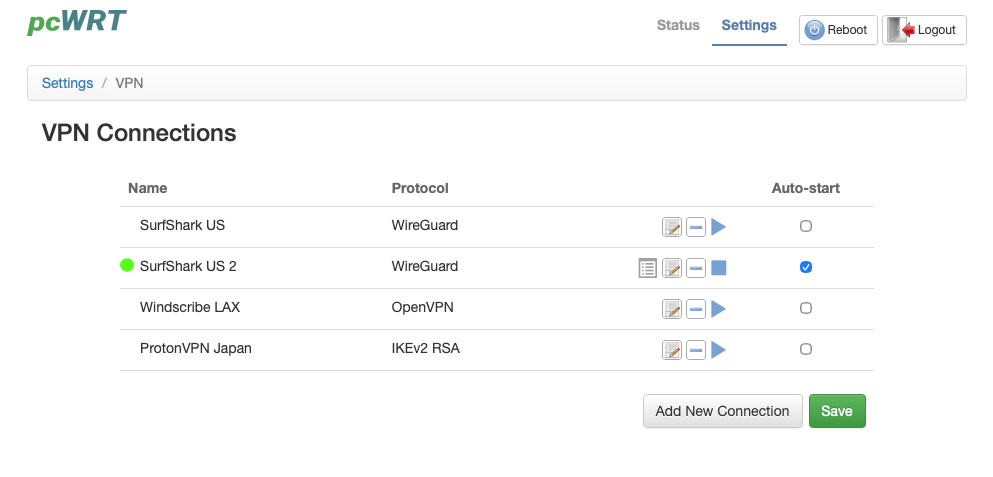Start the SurfShark US VPN connection
Image resolution: width=993 pixels, height=477 pixels.
point(718,227)
